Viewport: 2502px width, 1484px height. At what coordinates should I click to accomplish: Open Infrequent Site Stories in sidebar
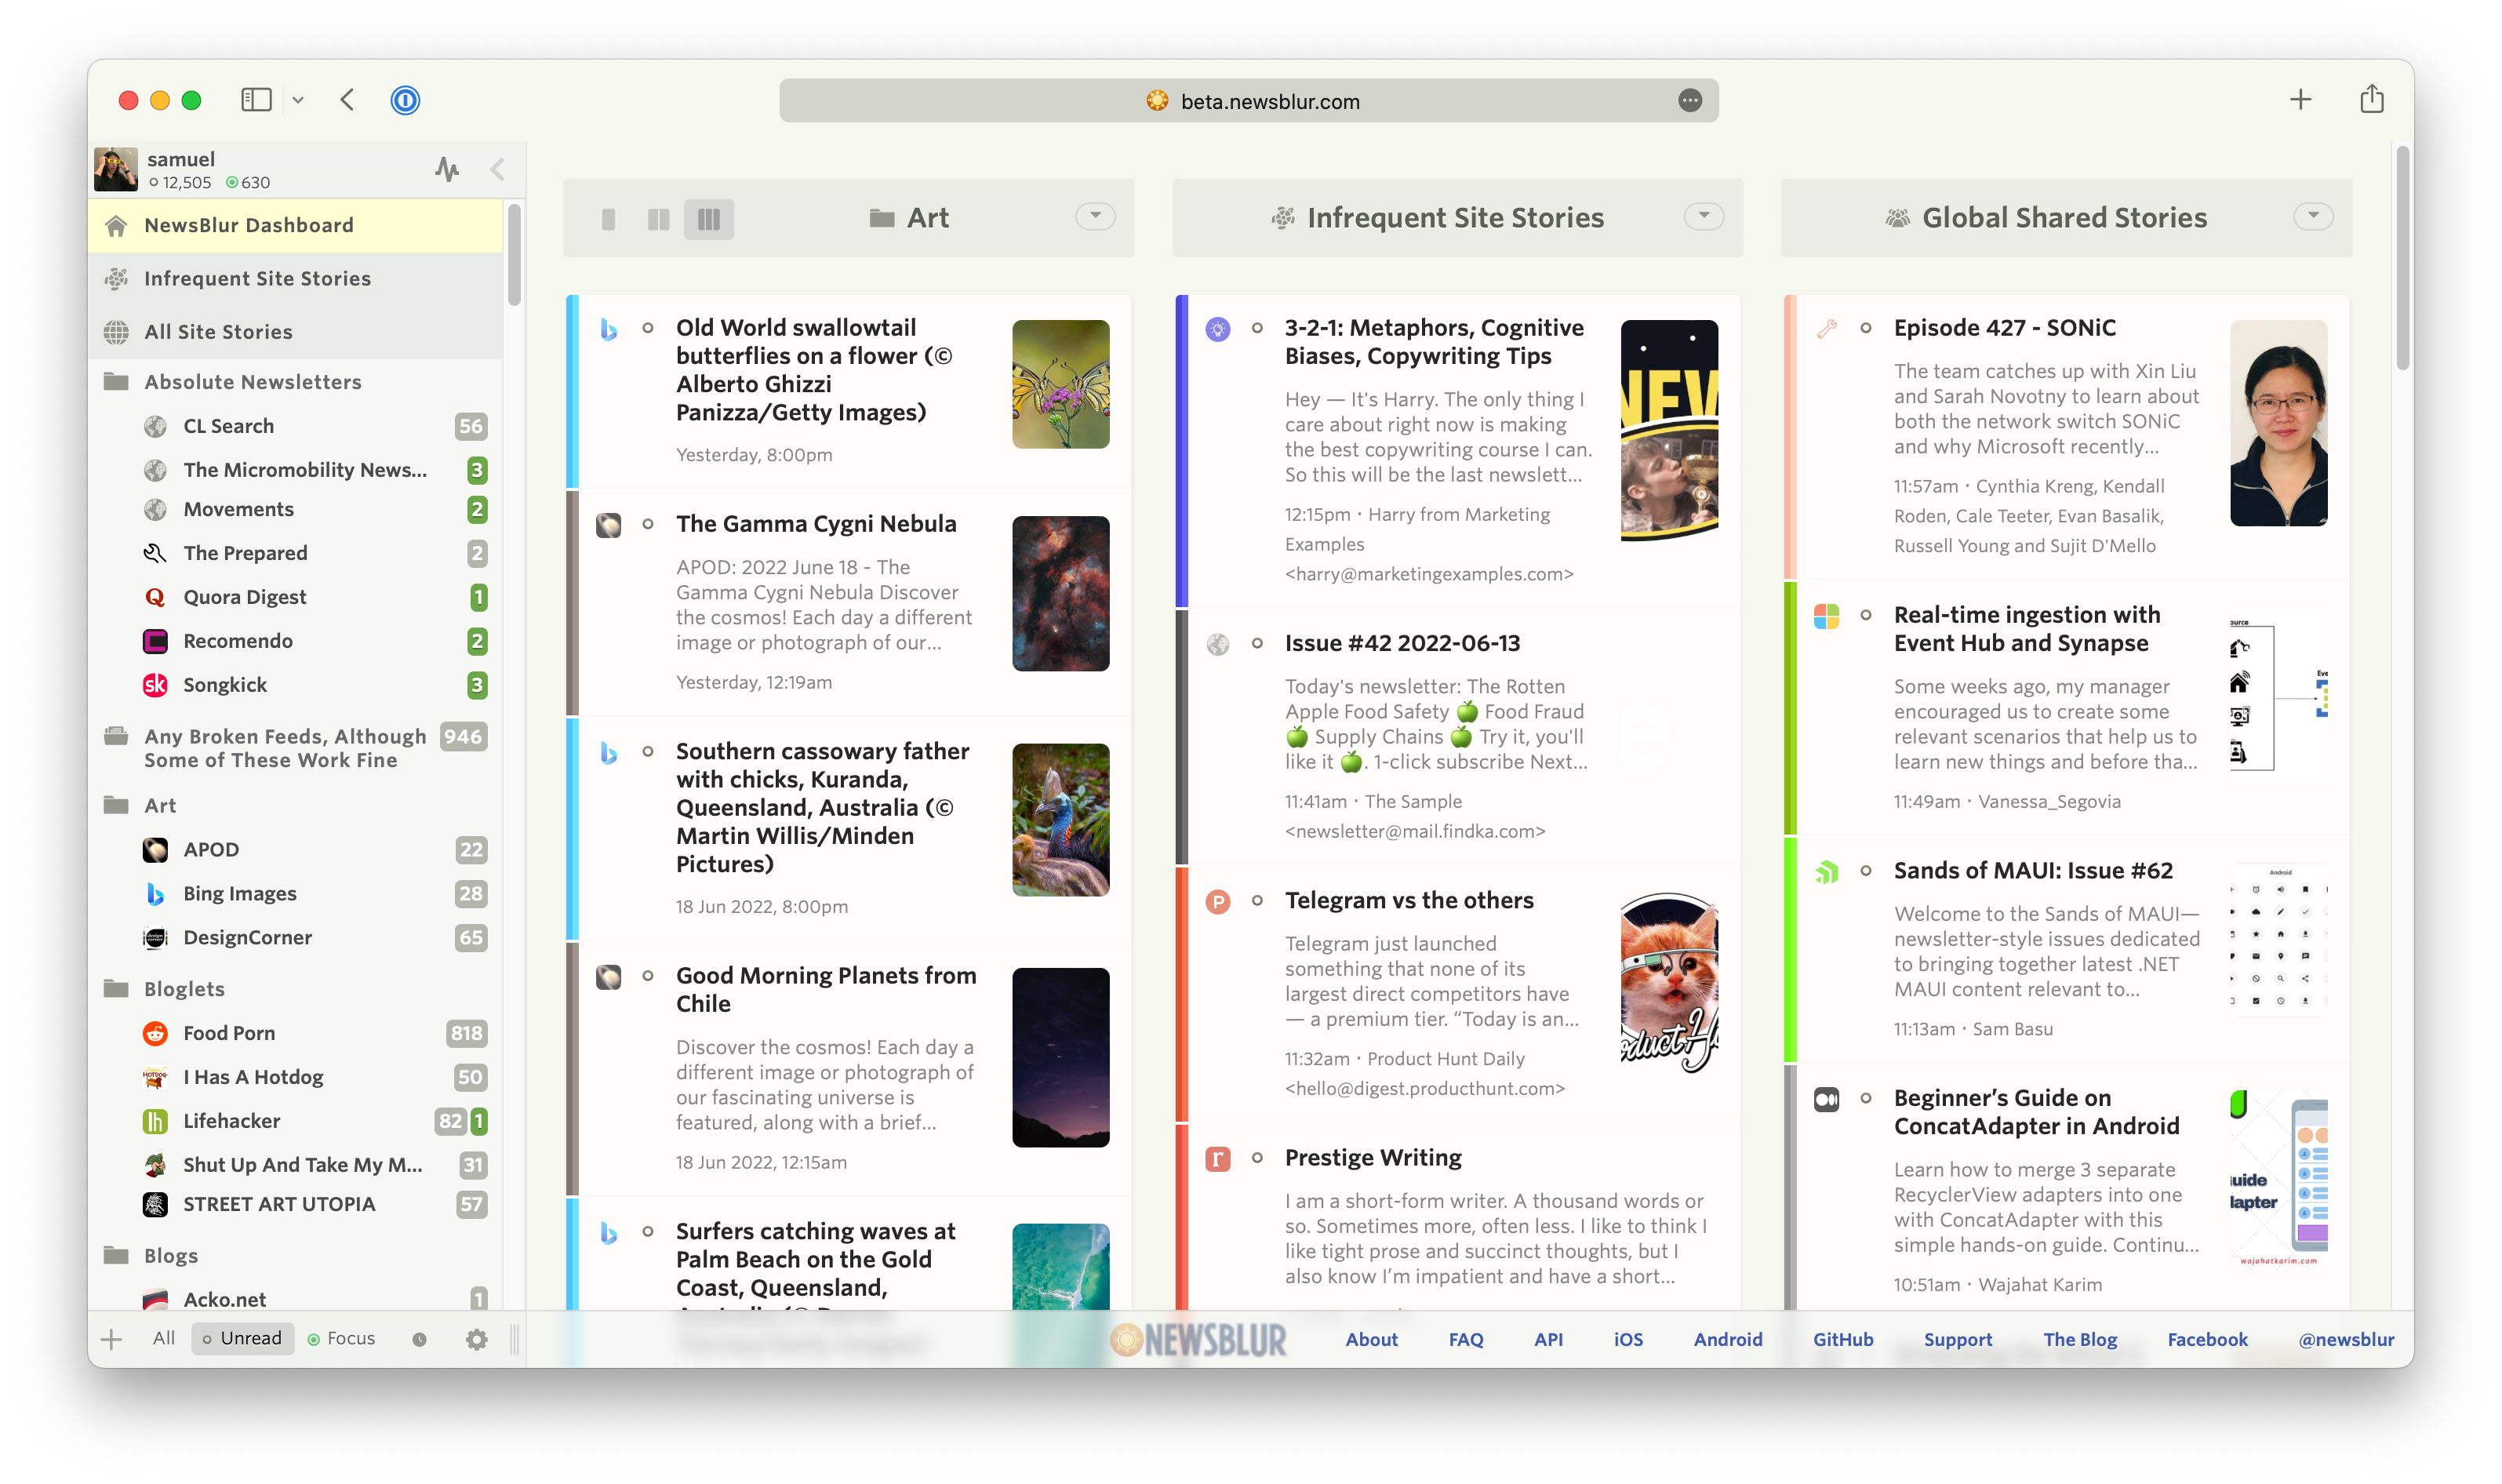click(295, 278)
